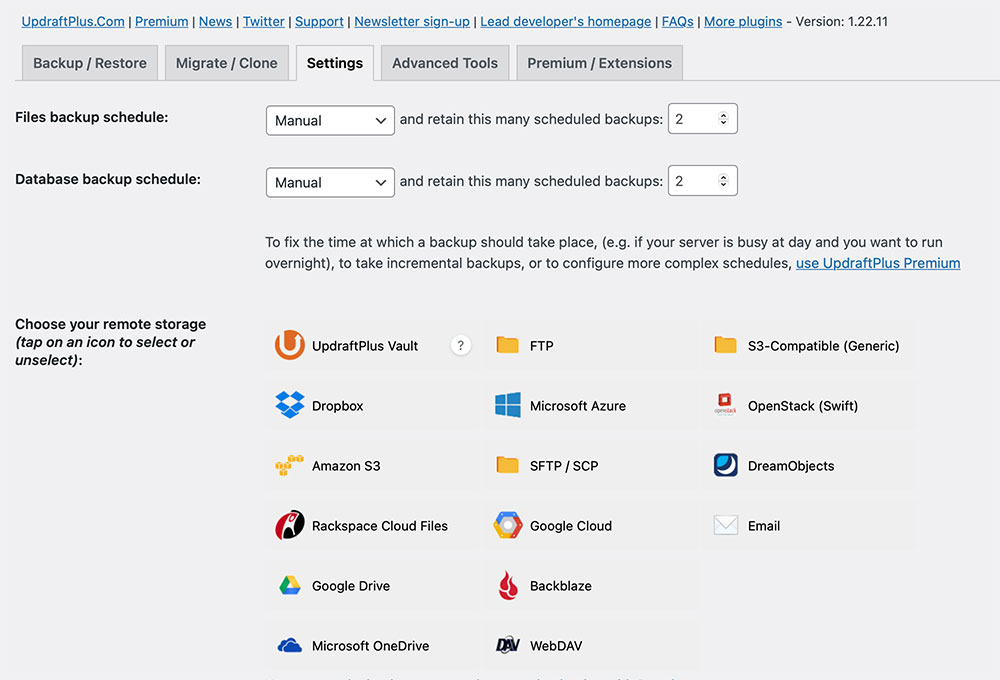Screen dimensions: 1000x680
Task: Choose the WebDAV storage label
Action: 556,646
